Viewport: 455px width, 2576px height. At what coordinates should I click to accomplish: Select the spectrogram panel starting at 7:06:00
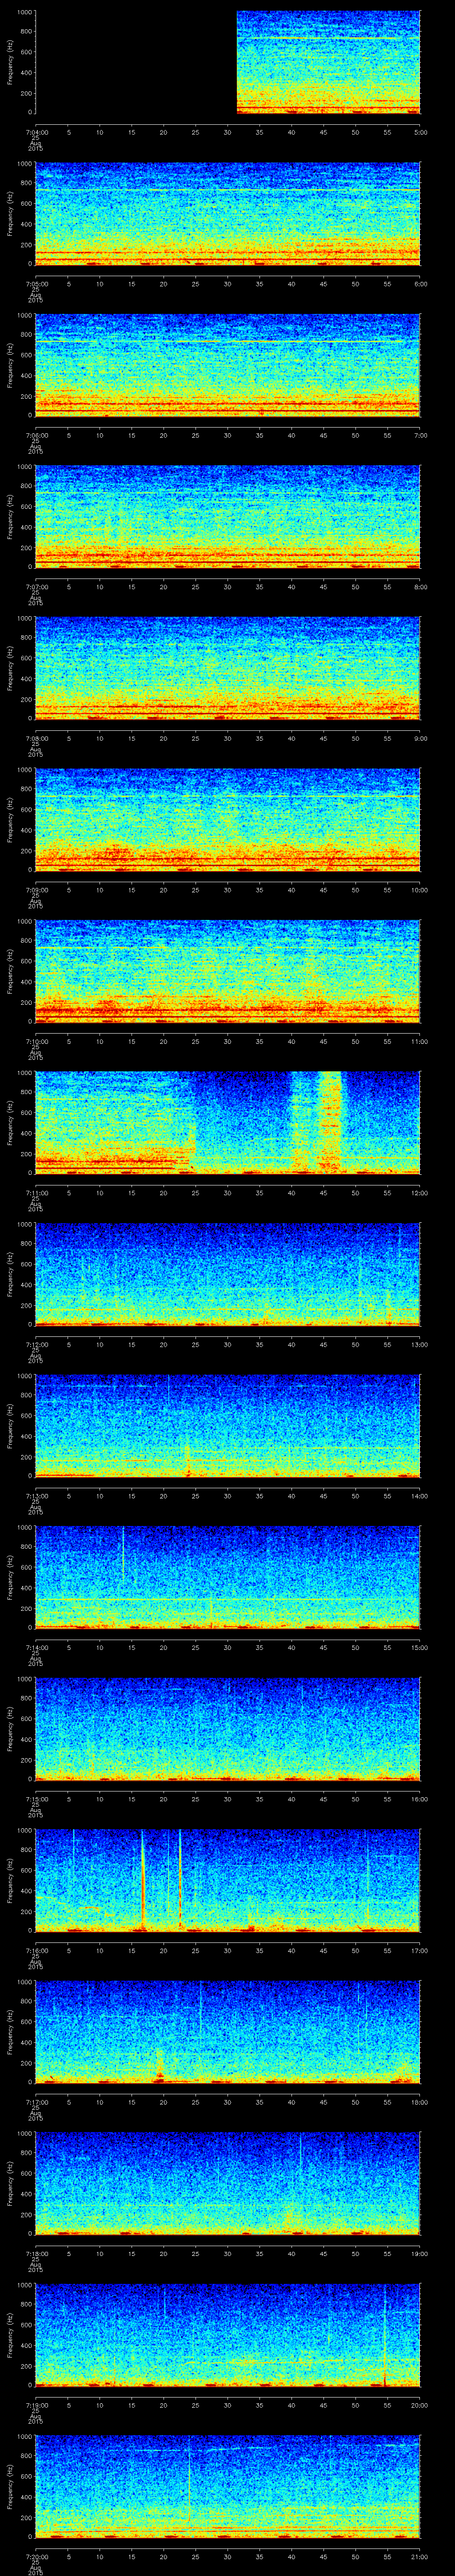pyautogui.click(x=227, y=365)
